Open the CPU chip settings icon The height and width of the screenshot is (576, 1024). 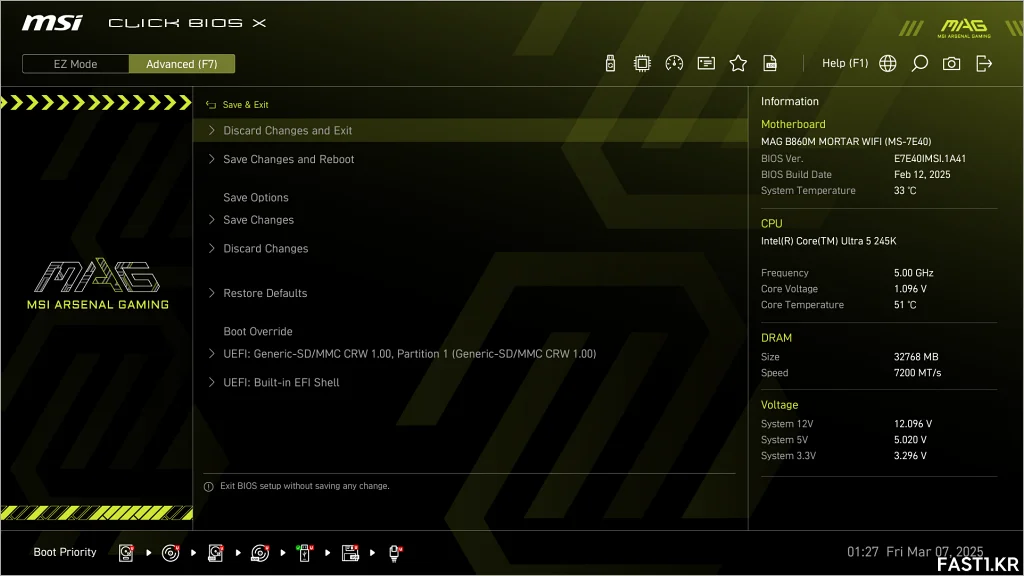click(x=642, y=63)
